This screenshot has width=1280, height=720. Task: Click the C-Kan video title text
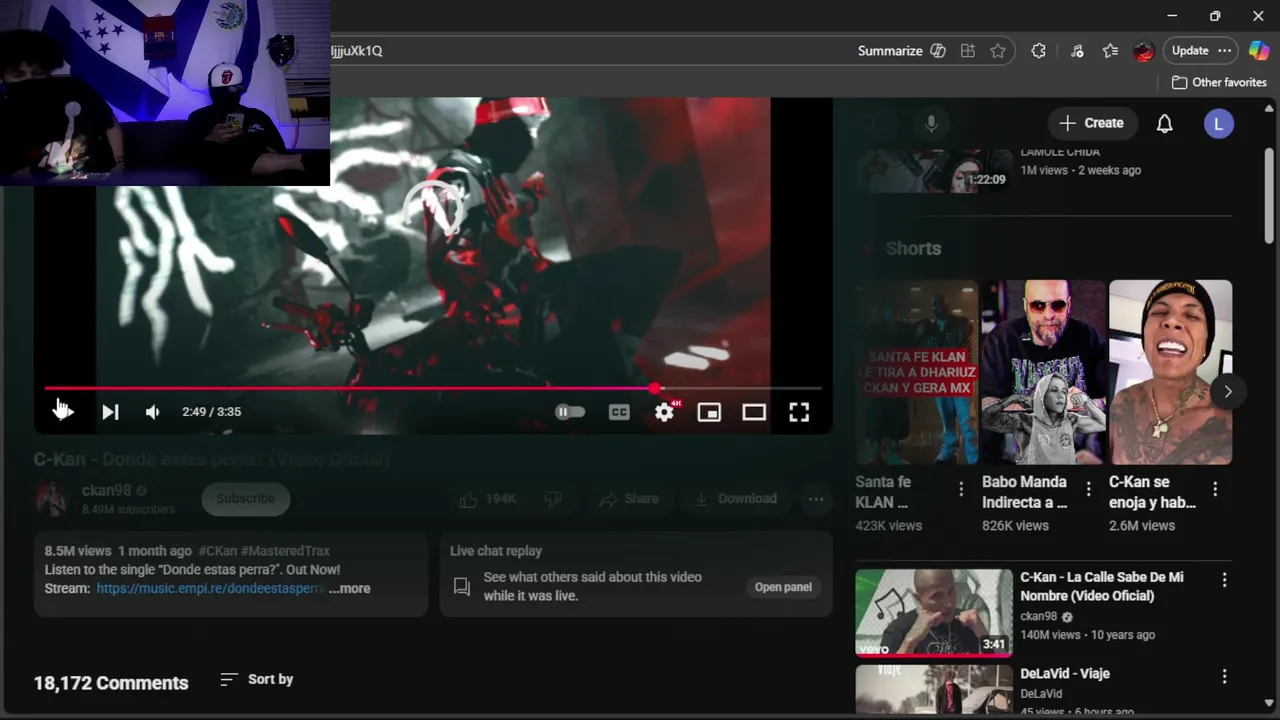tap(211, 459)
